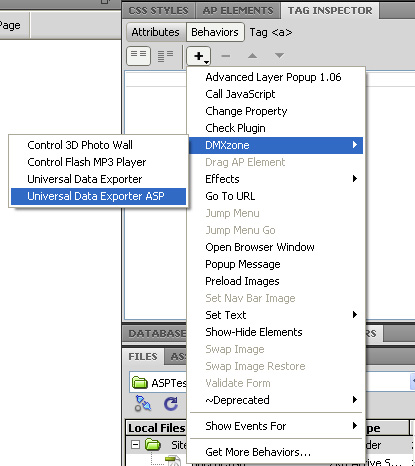Click the move event down arrow
This screenshot has width=415, height=466.
coord(279,56)
